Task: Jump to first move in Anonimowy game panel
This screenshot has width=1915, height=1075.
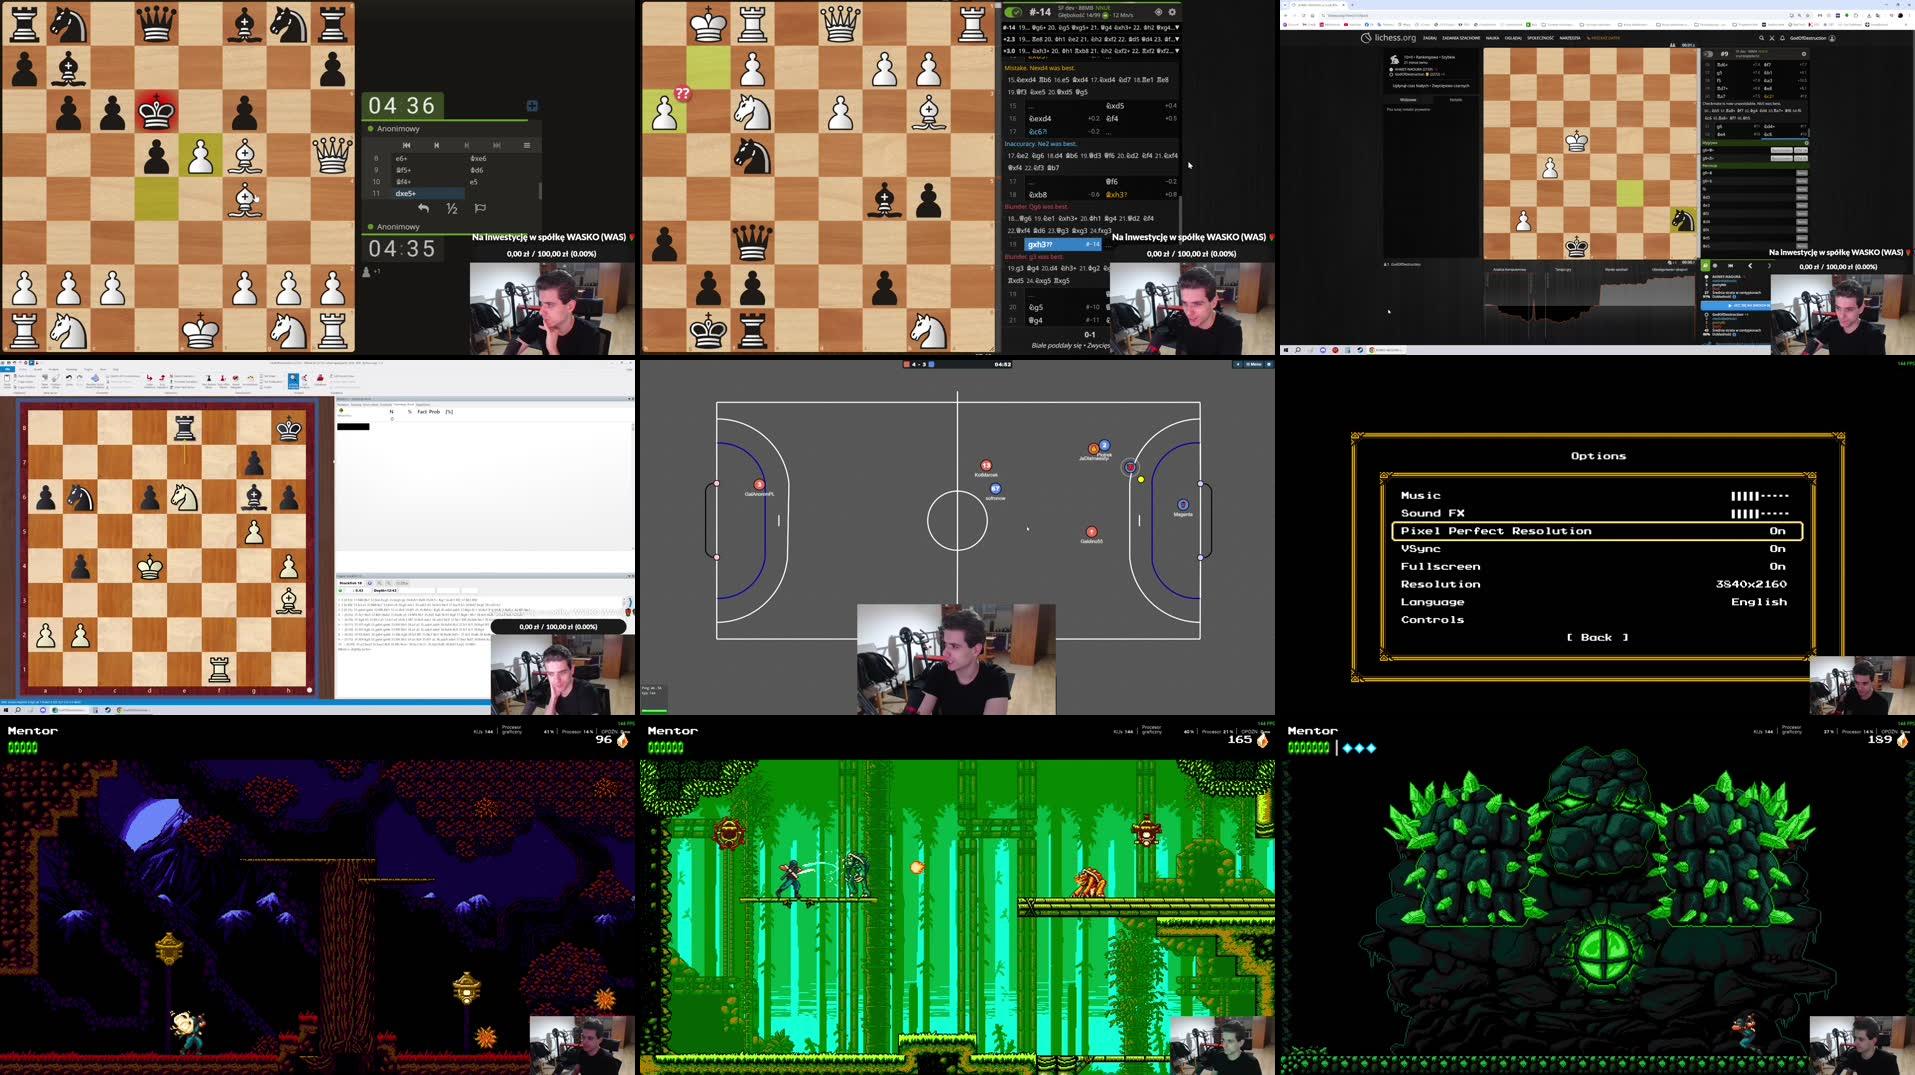Action: click(406, 145)
